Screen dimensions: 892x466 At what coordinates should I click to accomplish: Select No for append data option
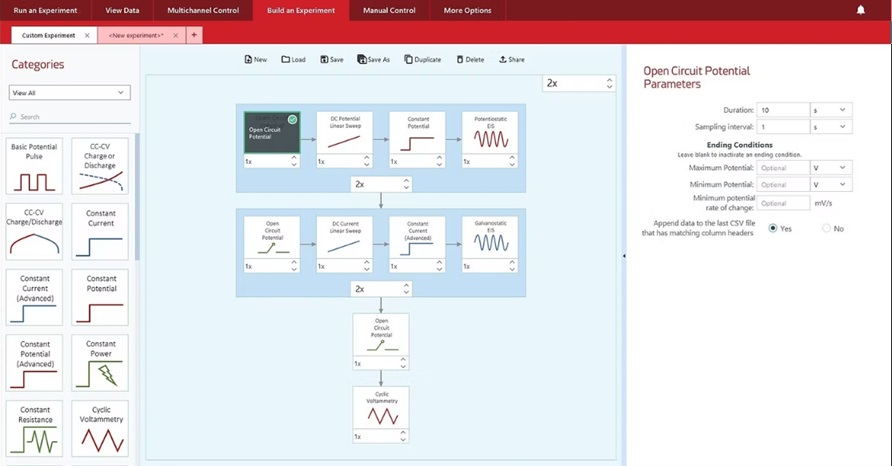(x=826, y=228)
